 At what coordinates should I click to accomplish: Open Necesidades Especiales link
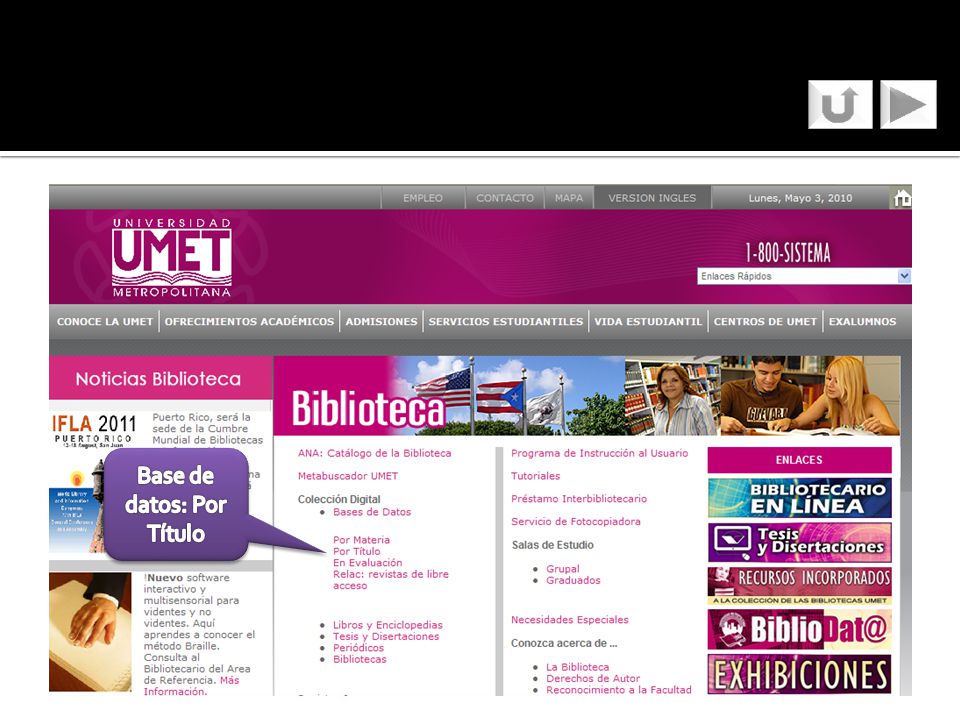click(570, 620)
